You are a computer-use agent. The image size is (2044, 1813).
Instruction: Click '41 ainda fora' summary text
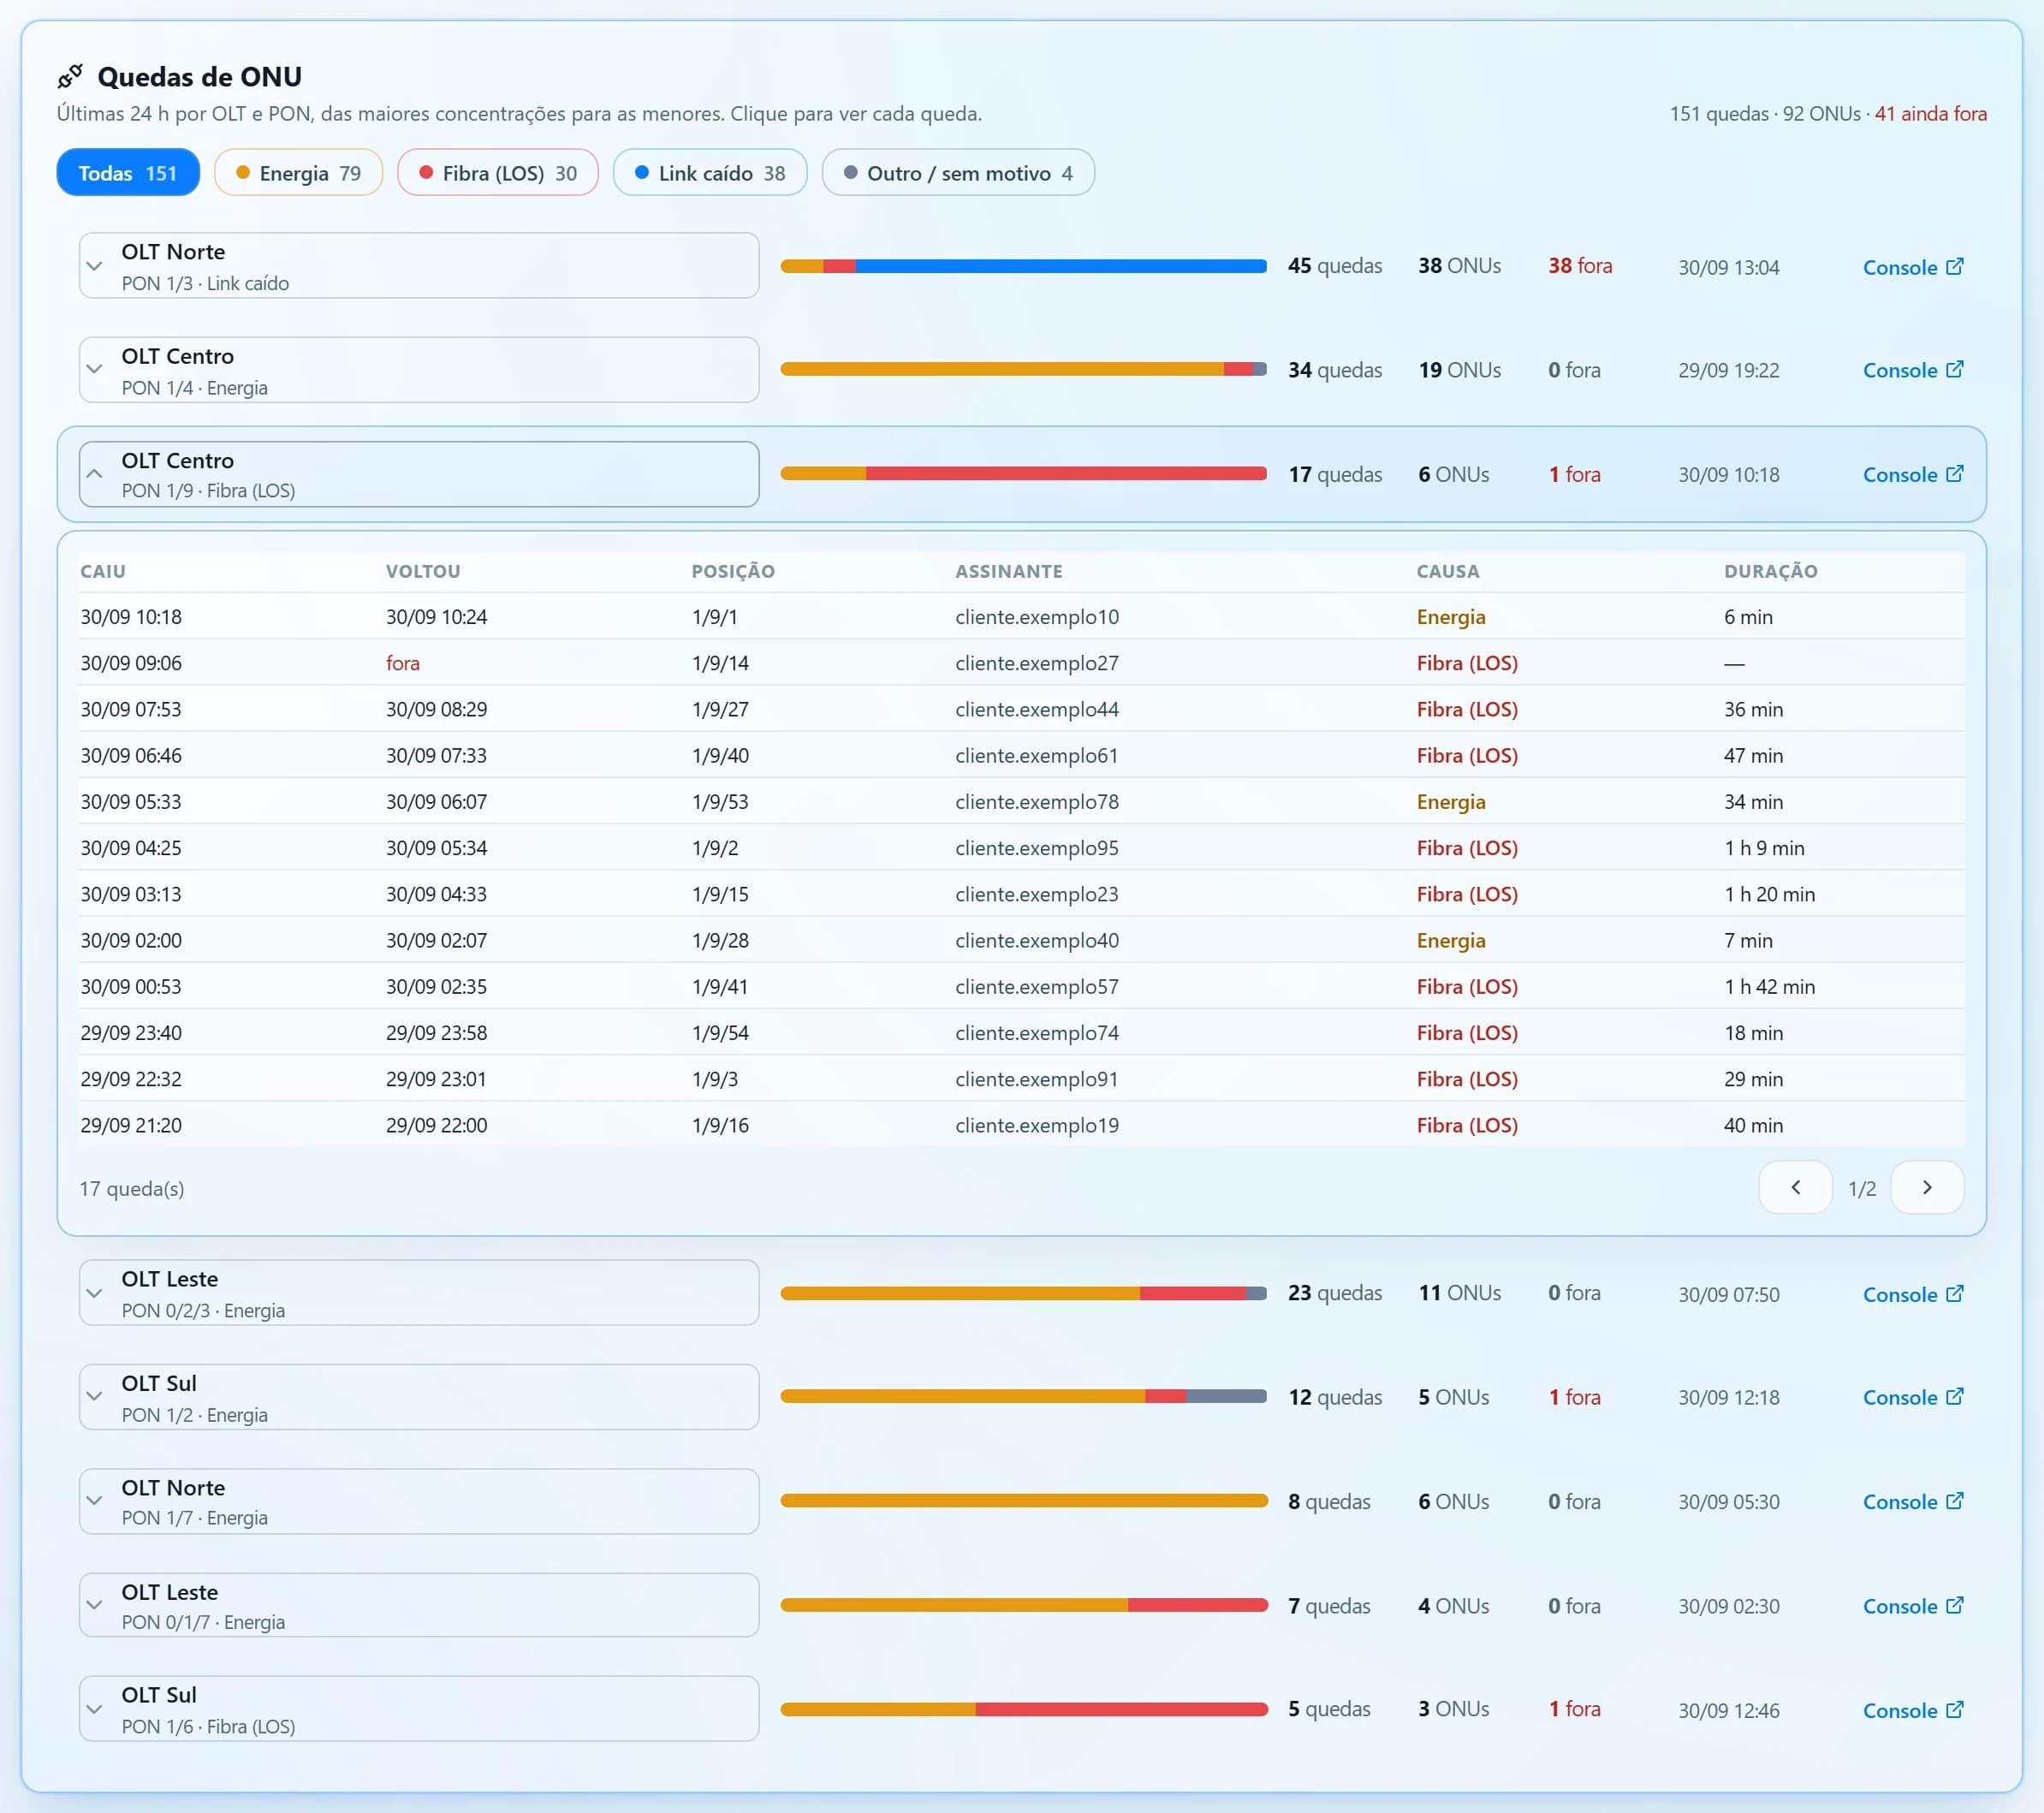(1930, 114)
